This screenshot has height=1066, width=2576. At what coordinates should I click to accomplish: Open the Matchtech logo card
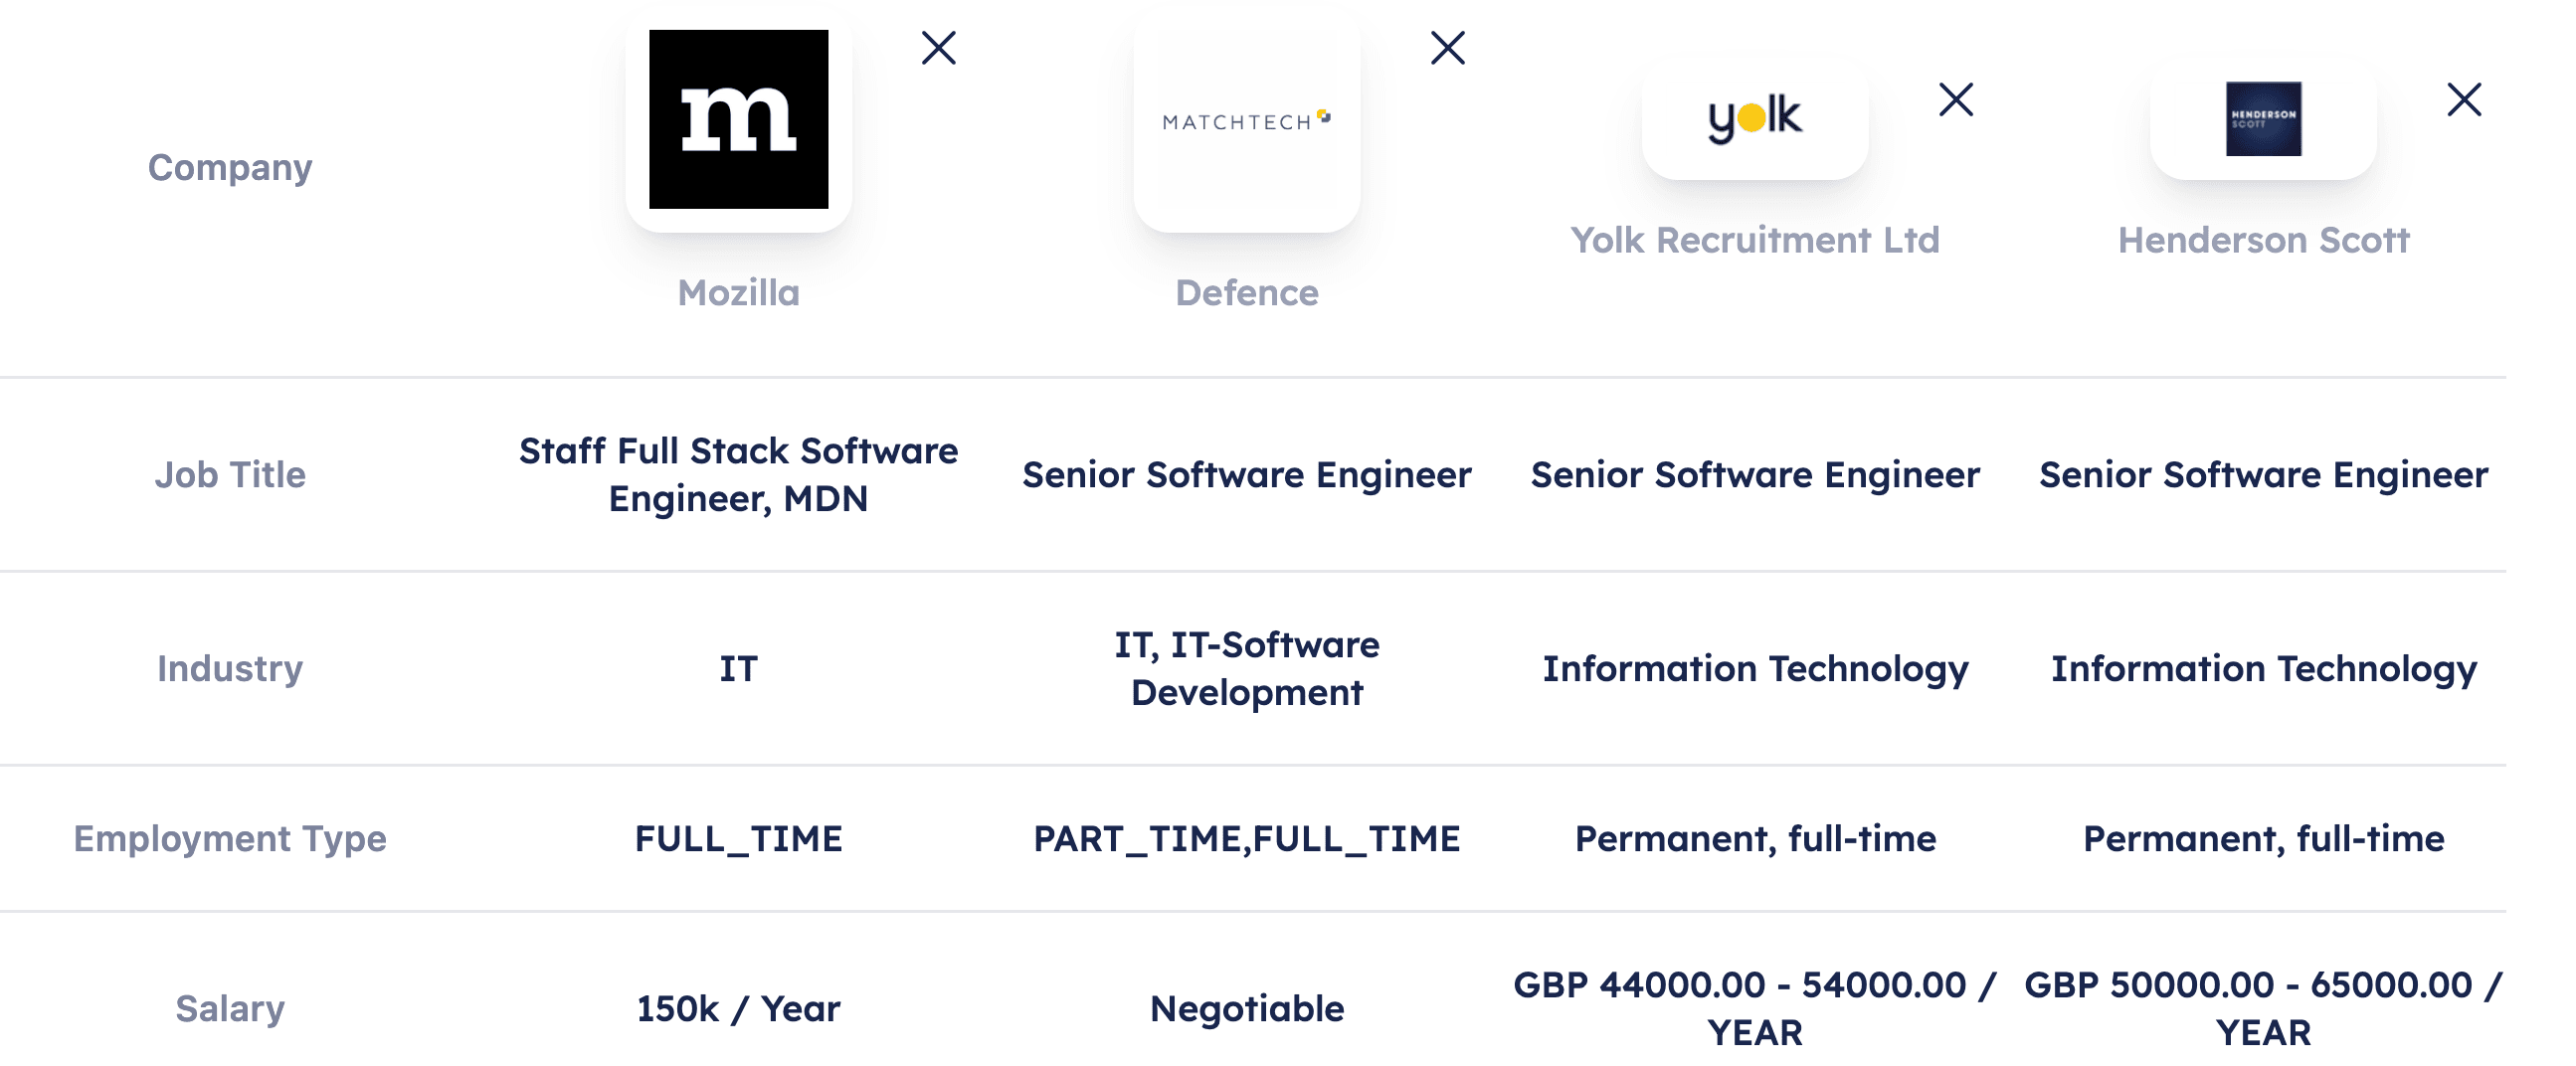coord(1246,121)
